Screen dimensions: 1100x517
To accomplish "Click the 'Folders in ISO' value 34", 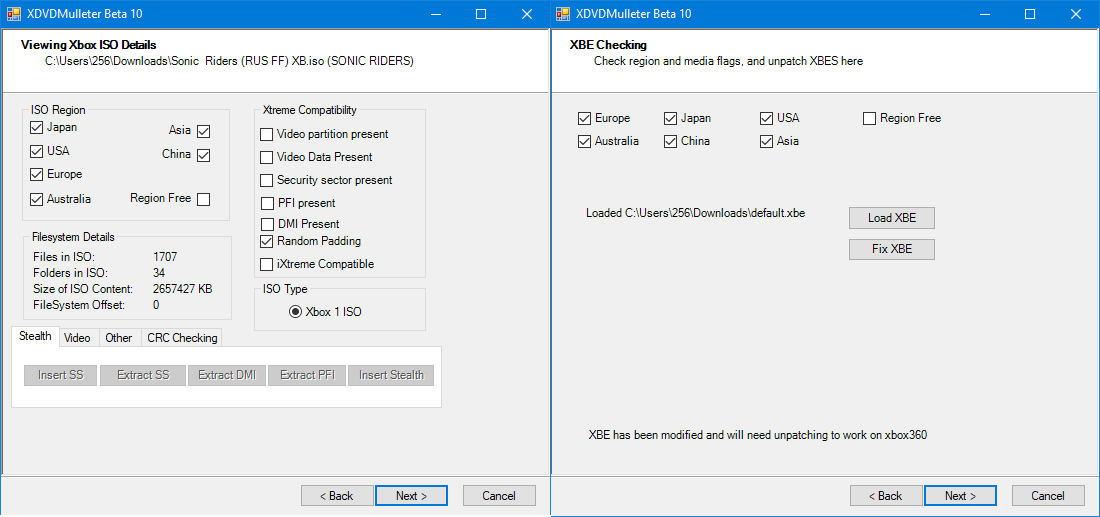I will 159,273.
